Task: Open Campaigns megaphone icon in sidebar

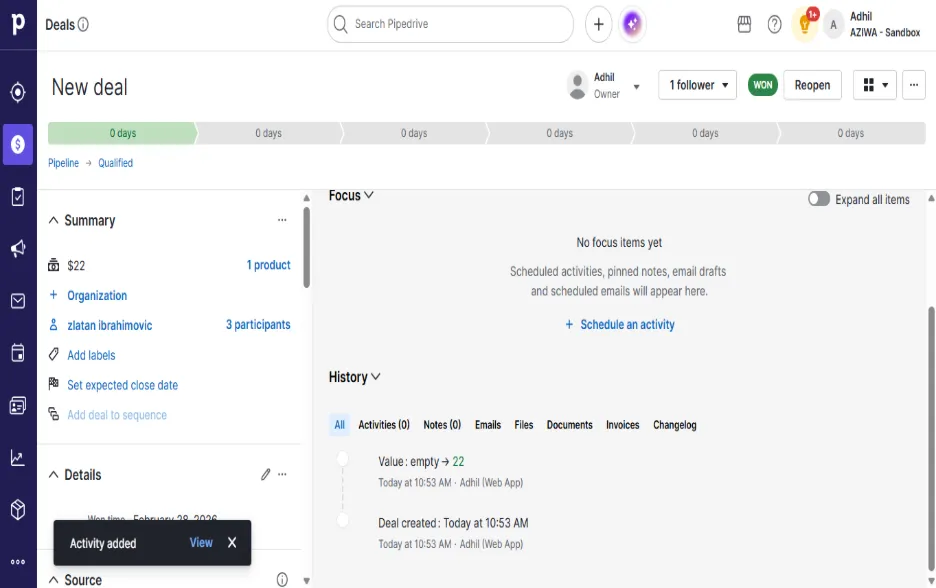Action: [x=18, y=248]
